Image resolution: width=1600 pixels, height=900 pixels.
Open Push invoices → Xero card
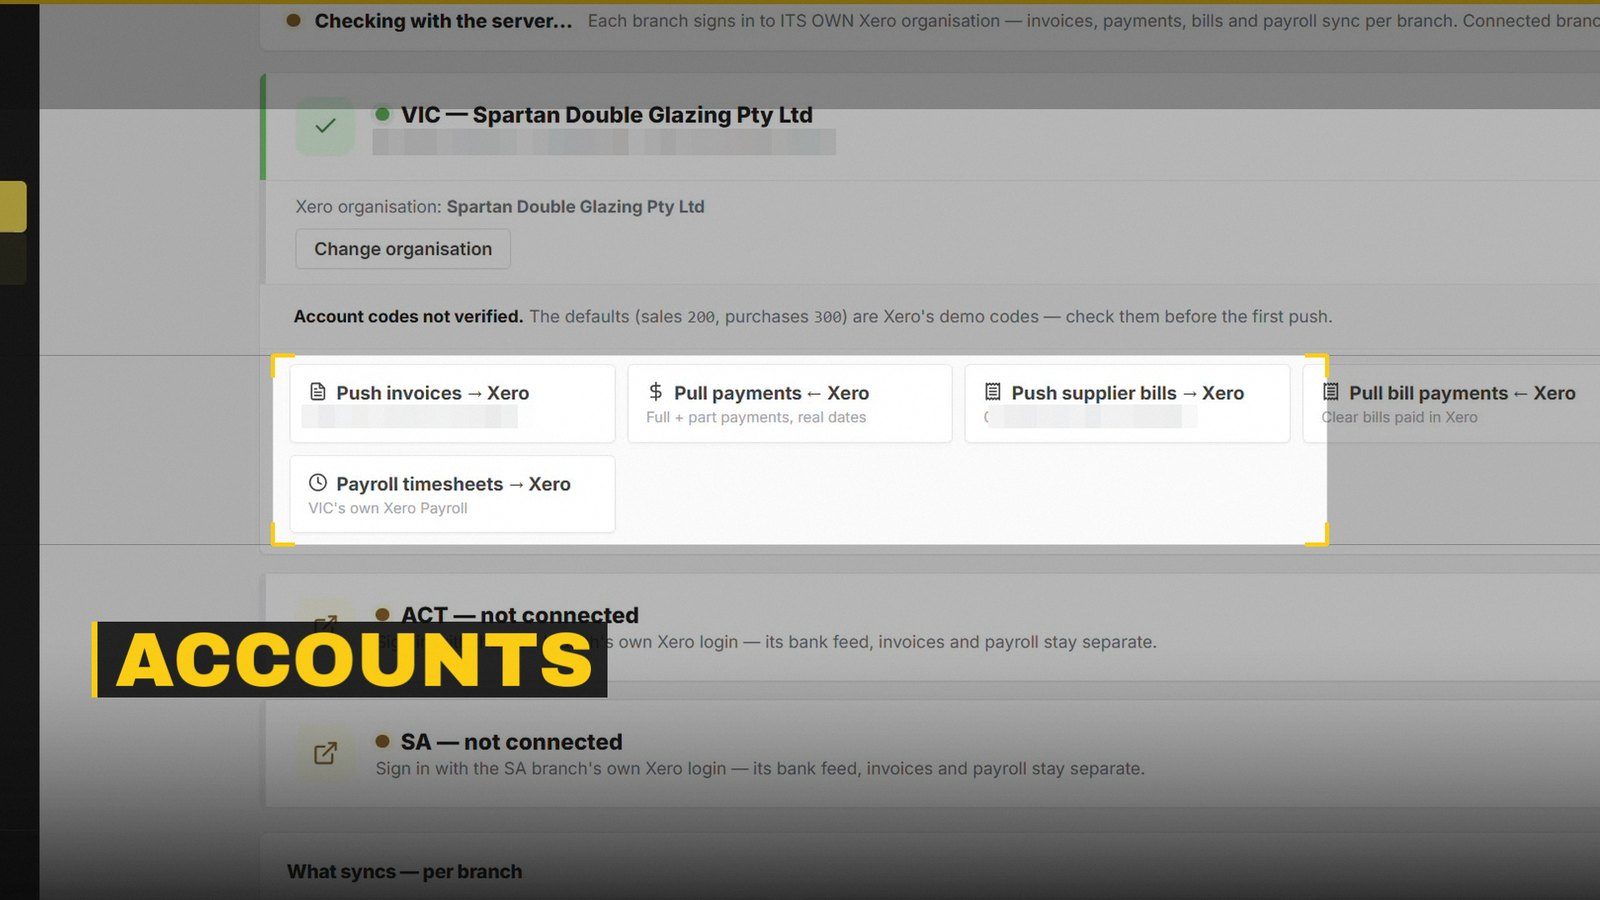tap(452, 403)
